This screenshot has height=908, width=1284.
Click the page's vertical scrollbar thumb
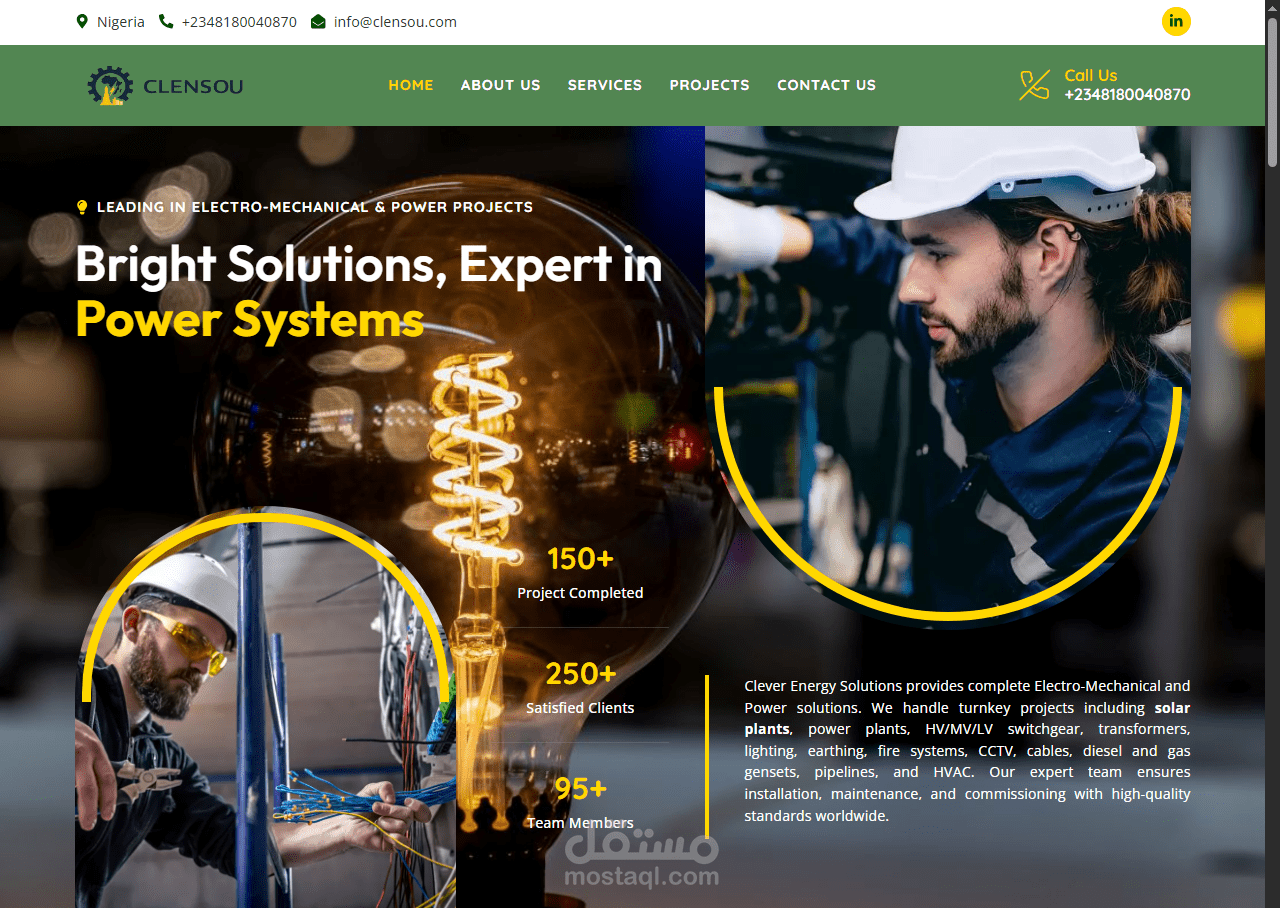1272,90
